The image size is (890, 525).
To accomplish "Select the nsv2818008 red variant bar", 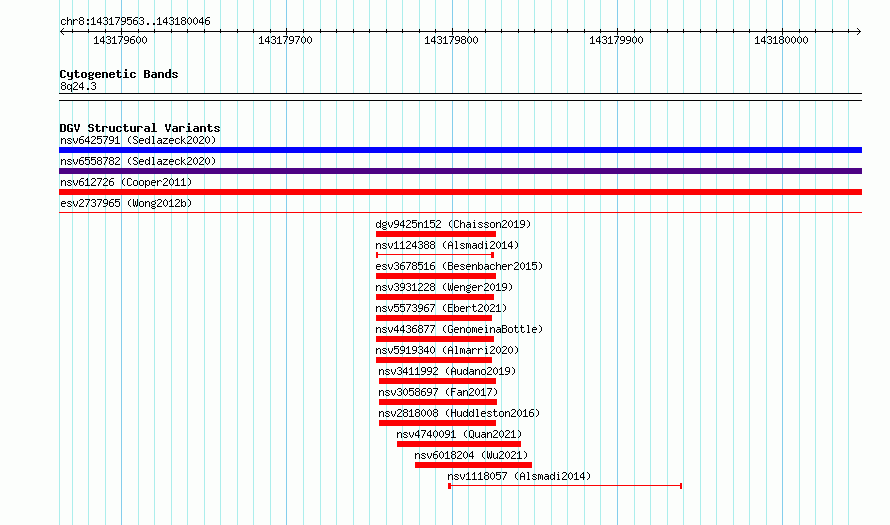I will 437,423.
